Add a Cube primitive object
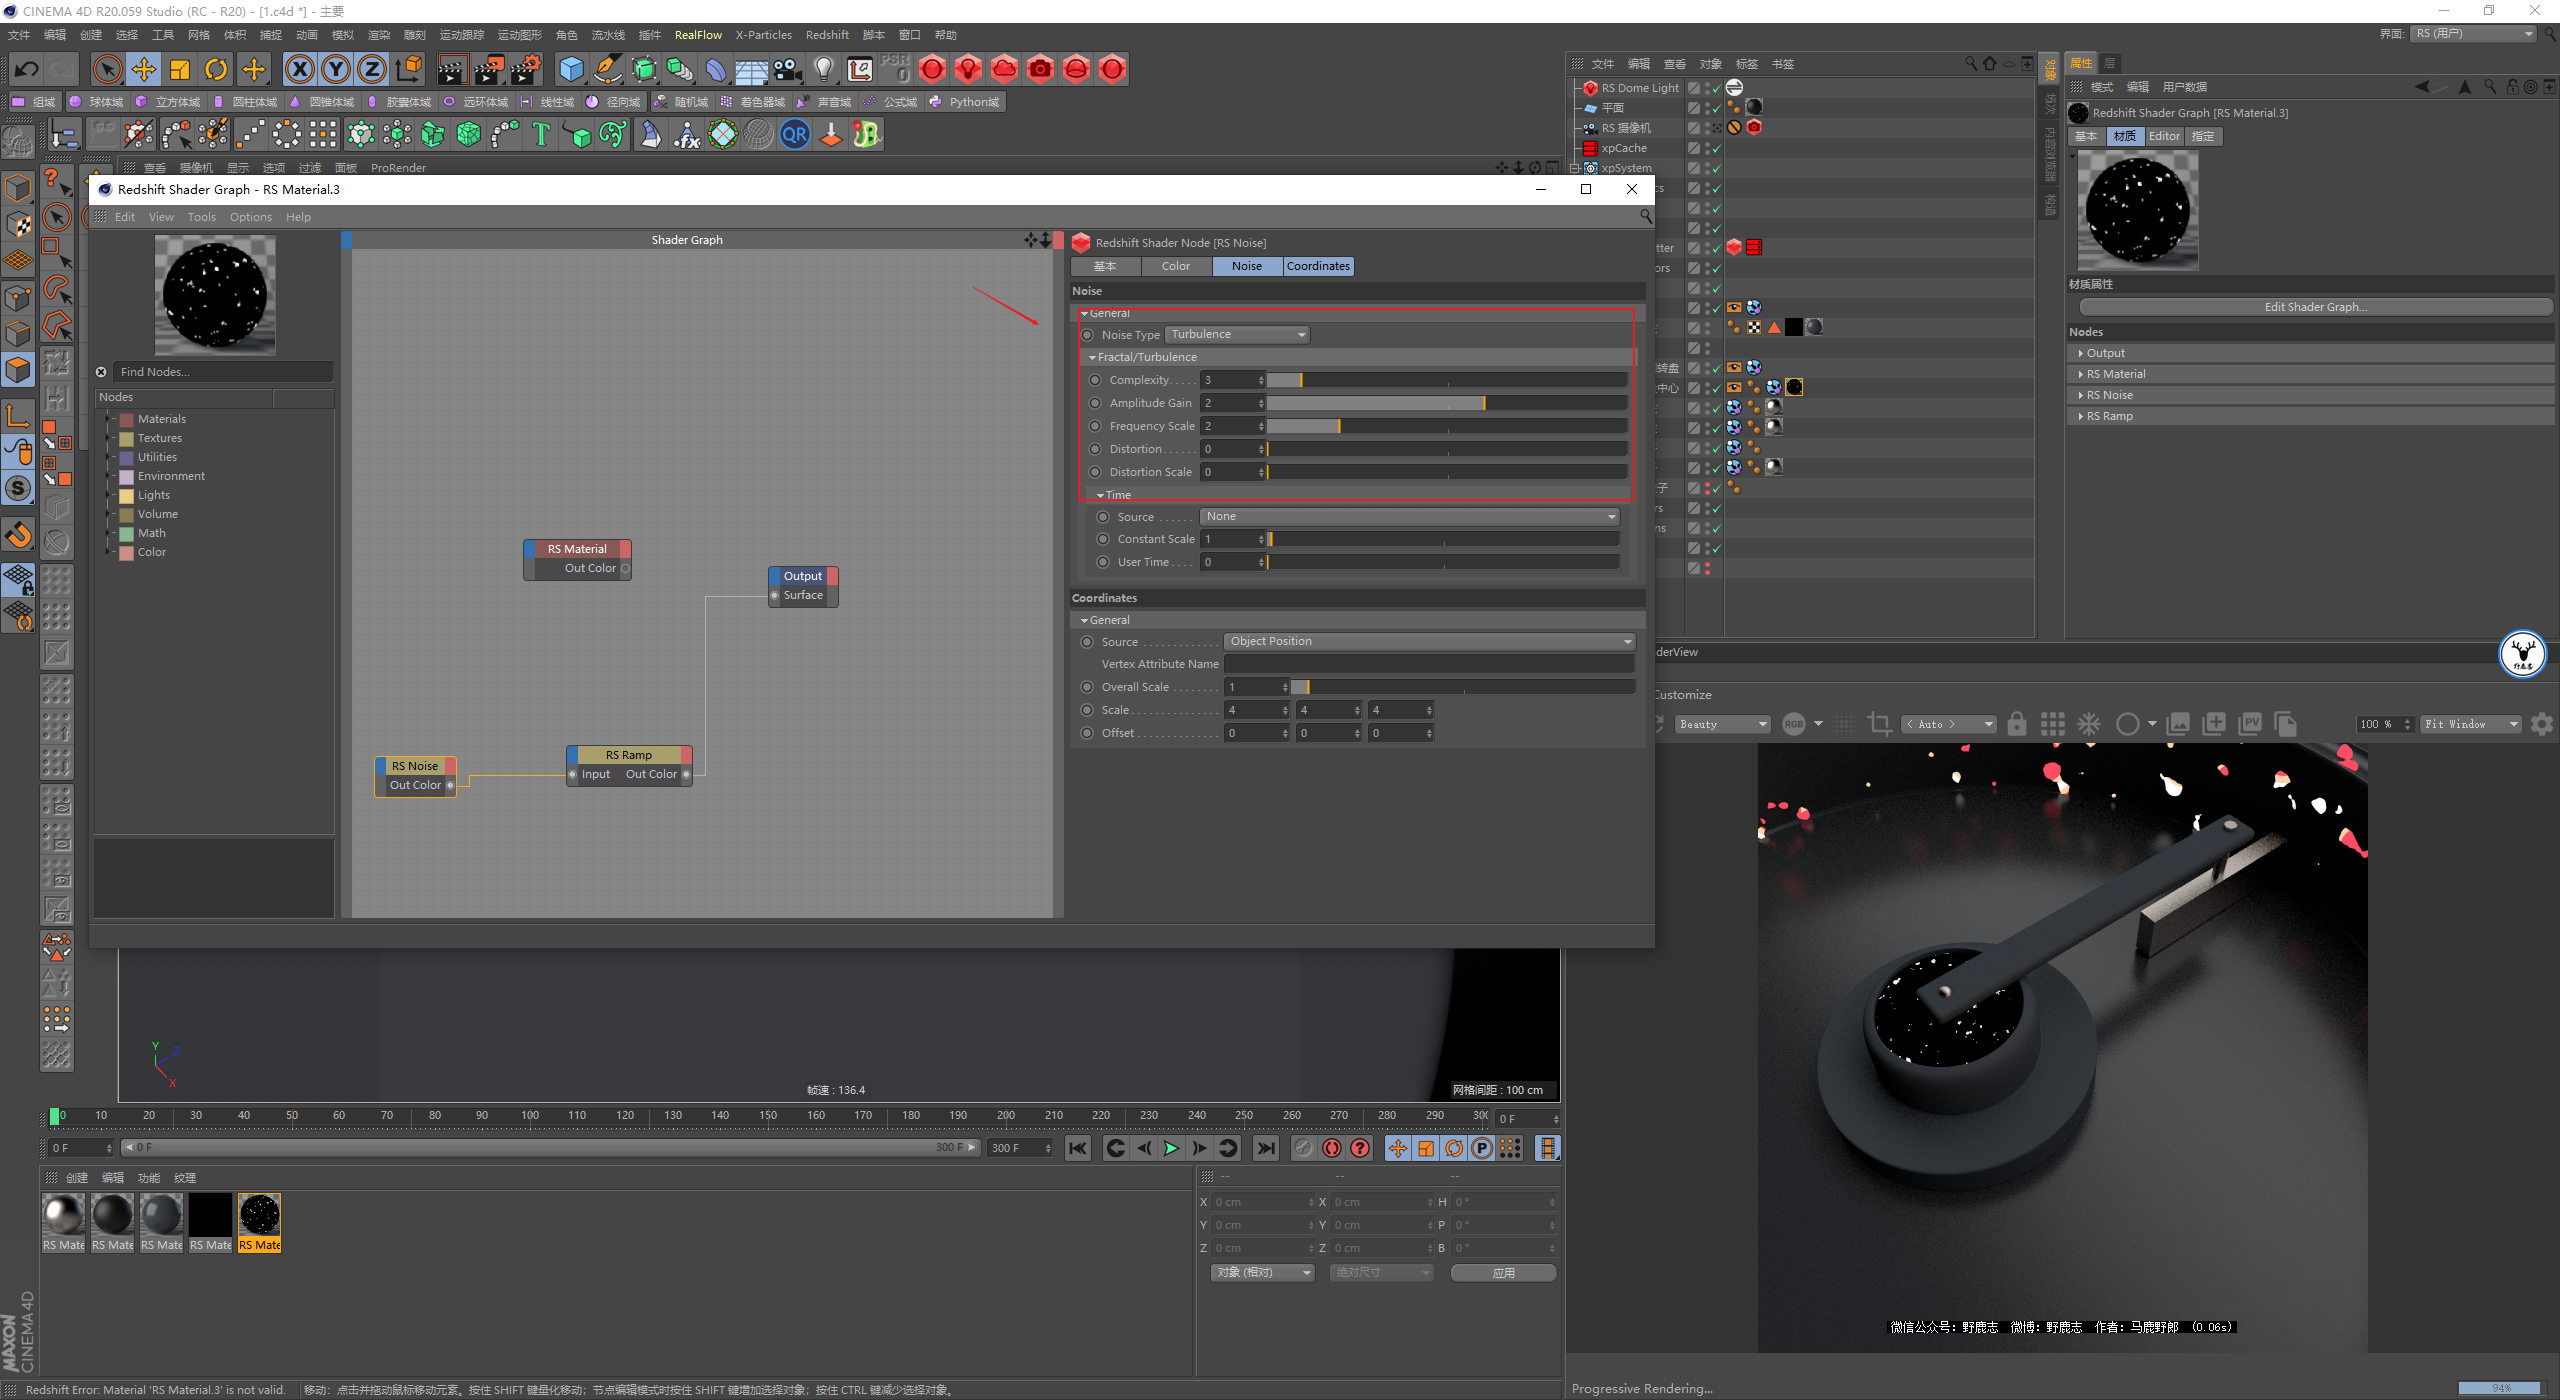 [571, 69]
